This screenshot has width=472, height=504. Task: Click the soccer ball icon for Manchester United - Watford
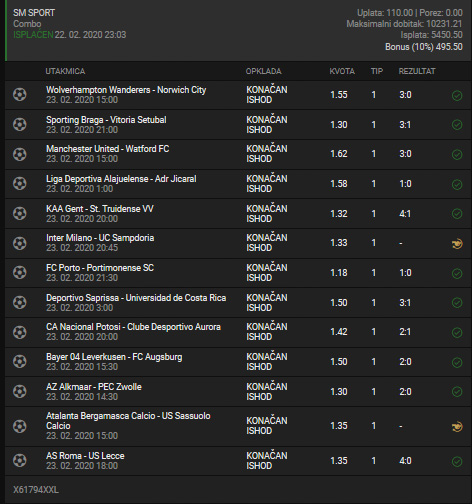[x=20, y=154]
